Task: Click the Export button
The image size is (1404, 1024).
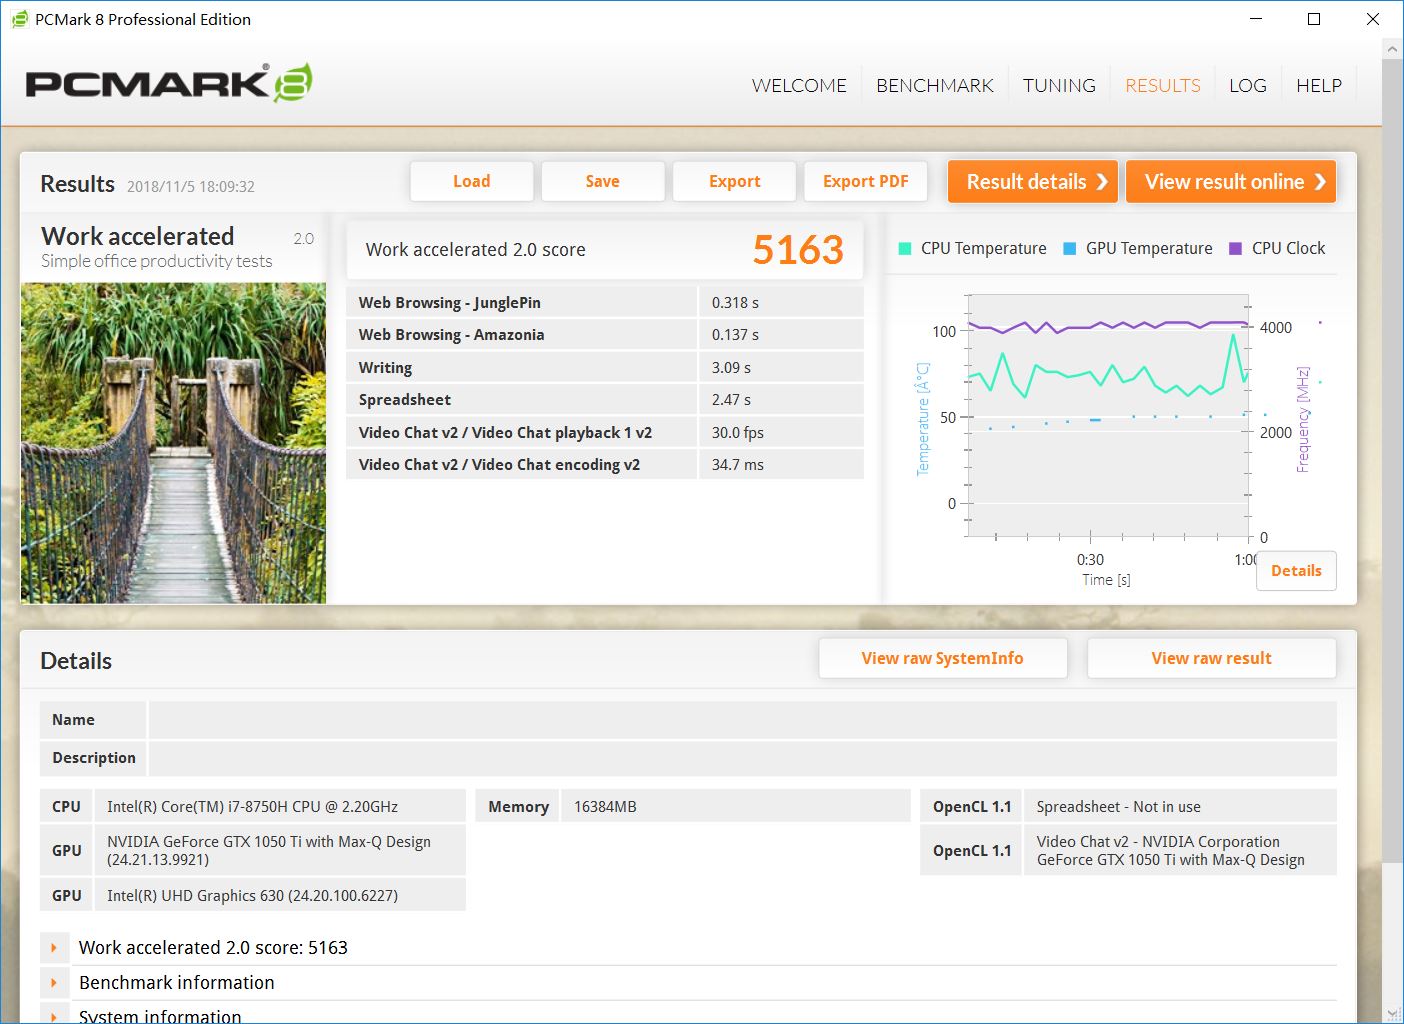Action: [x=735, y=181]
